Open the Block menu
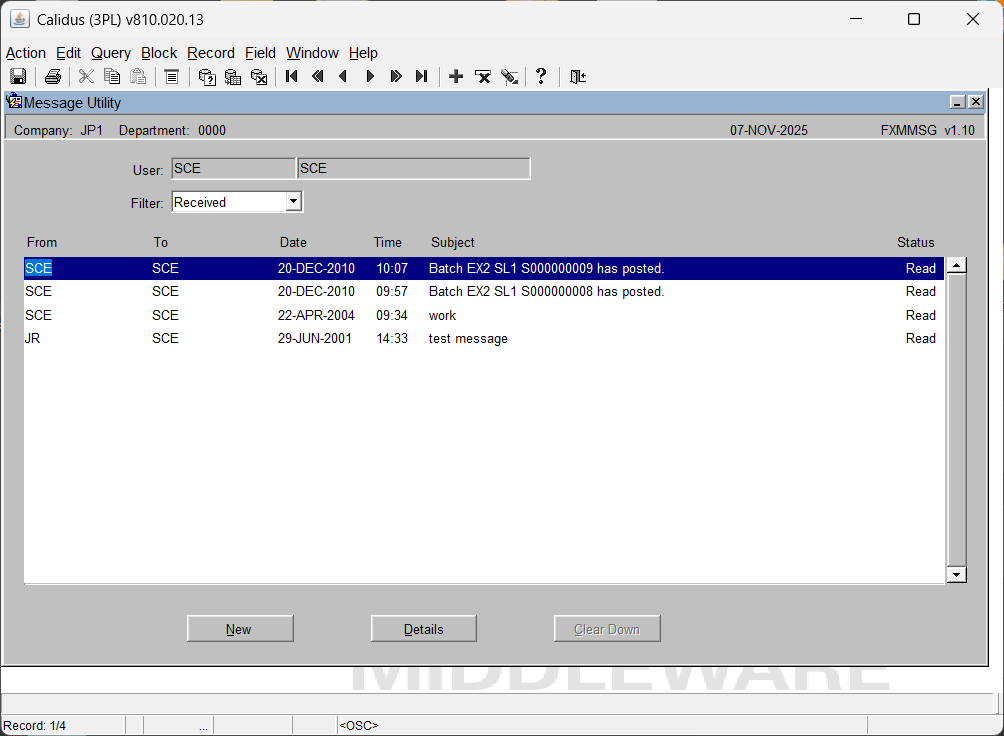The width and height of the screenshot is (1004, 736). tap(158, 53)
